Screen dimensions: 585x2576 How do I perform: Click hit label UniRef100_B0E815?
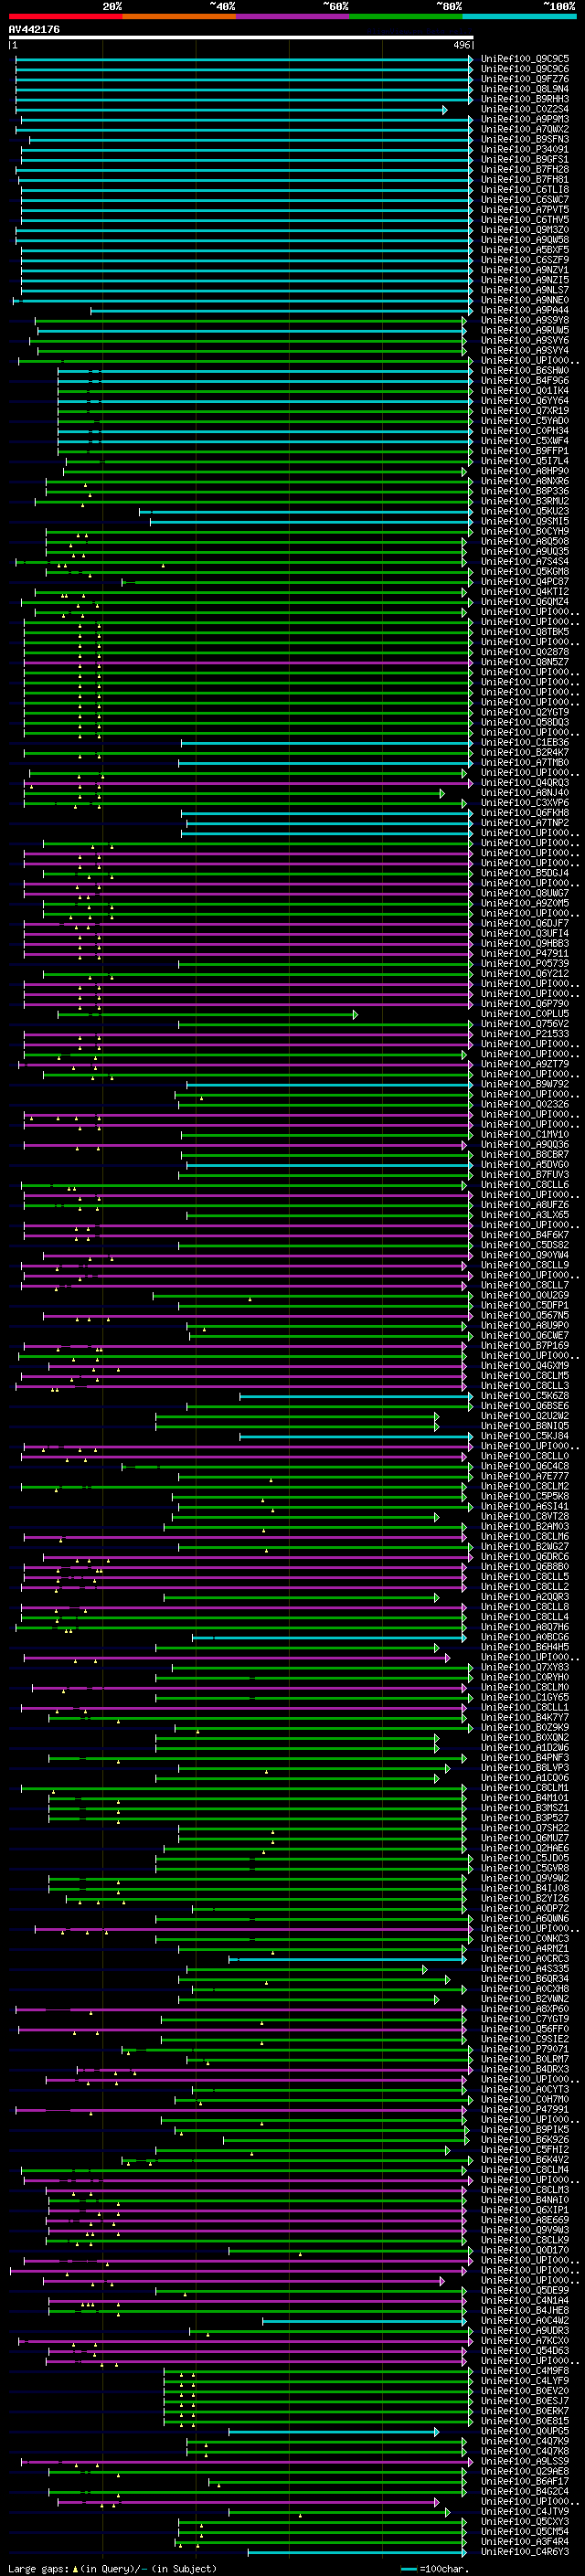525,2420
